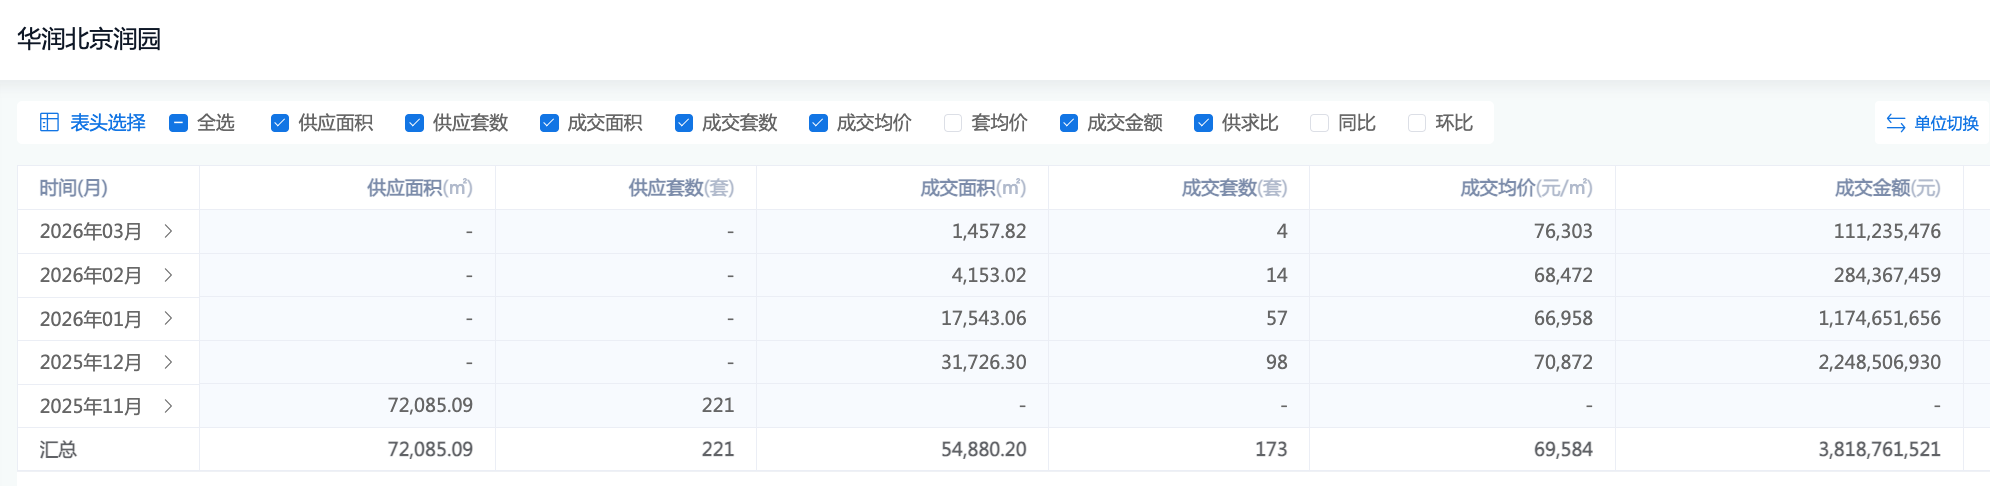
Task: Click the 成交金额(元) column header
Action: pyautogui.click(x=1886, y=188)
